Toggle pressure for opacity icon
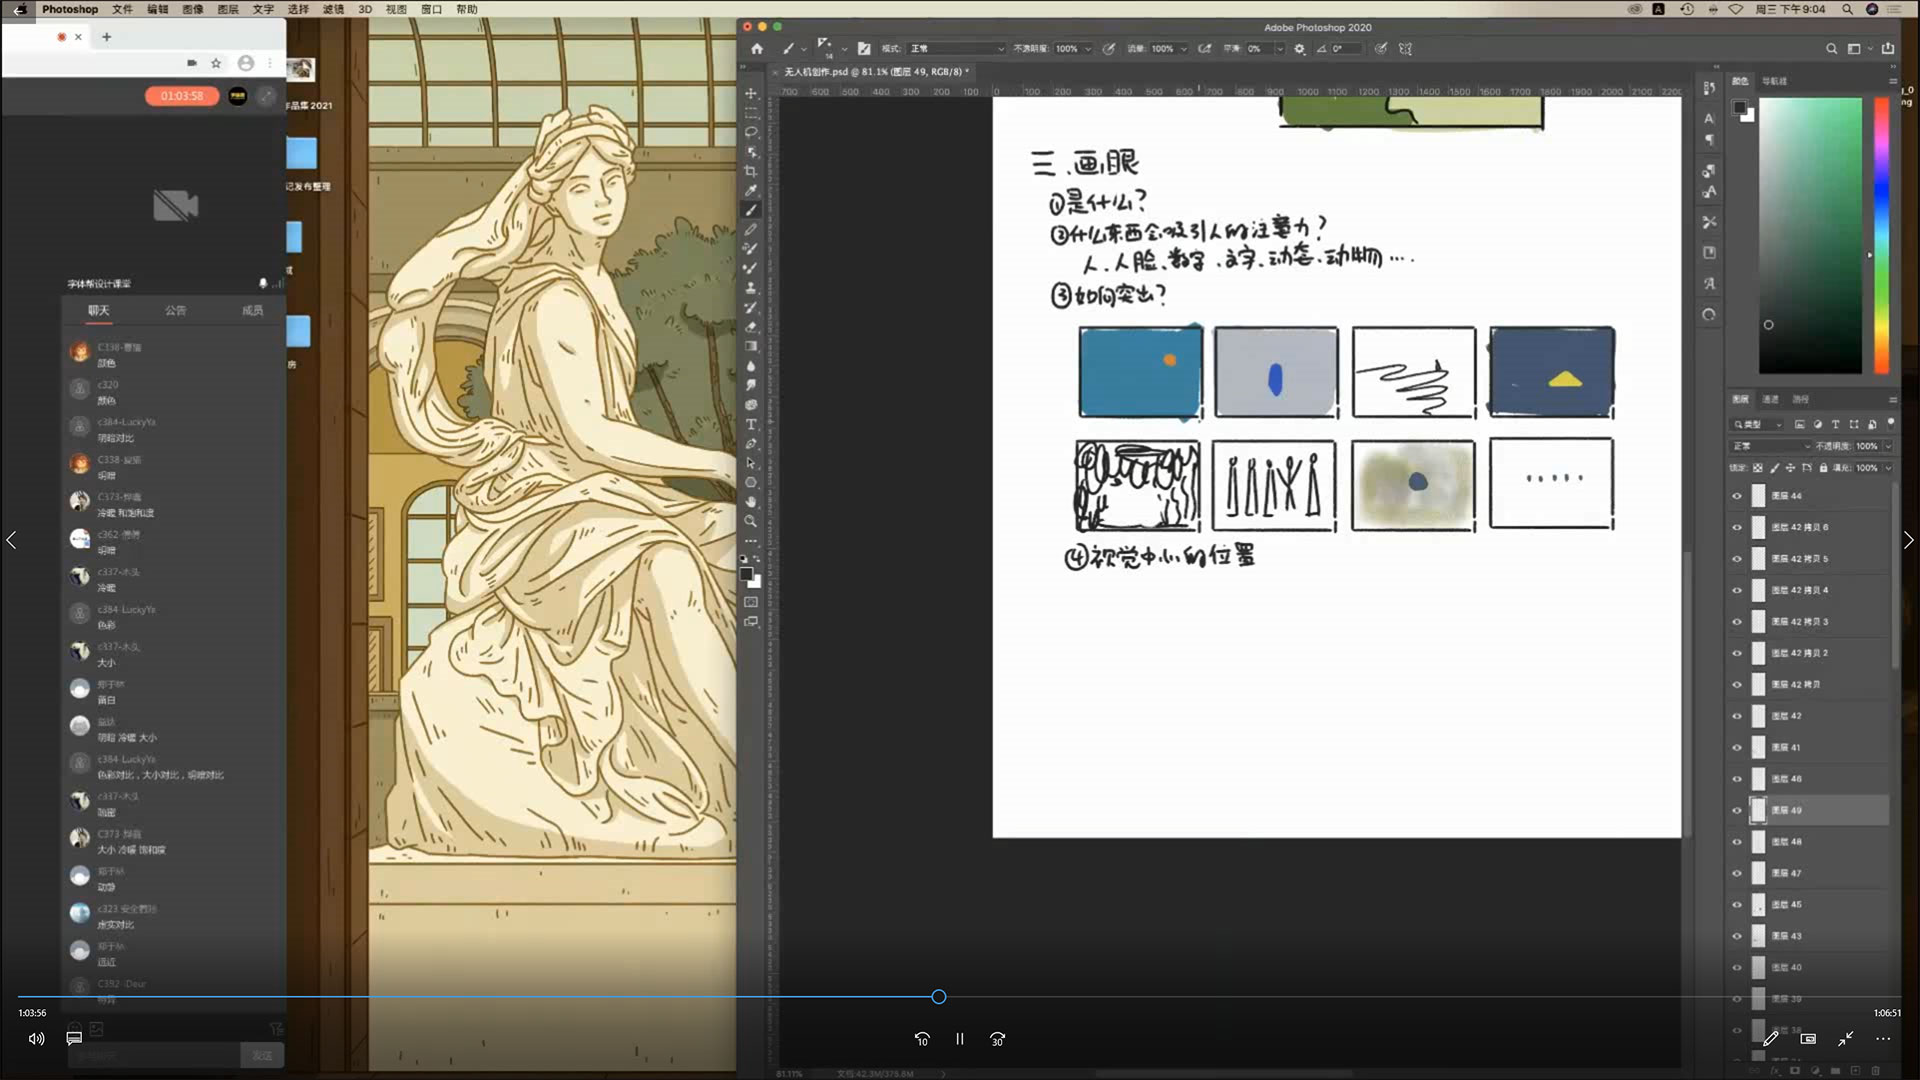This screenshot has width=1920, height=1080. [1109, 48]
